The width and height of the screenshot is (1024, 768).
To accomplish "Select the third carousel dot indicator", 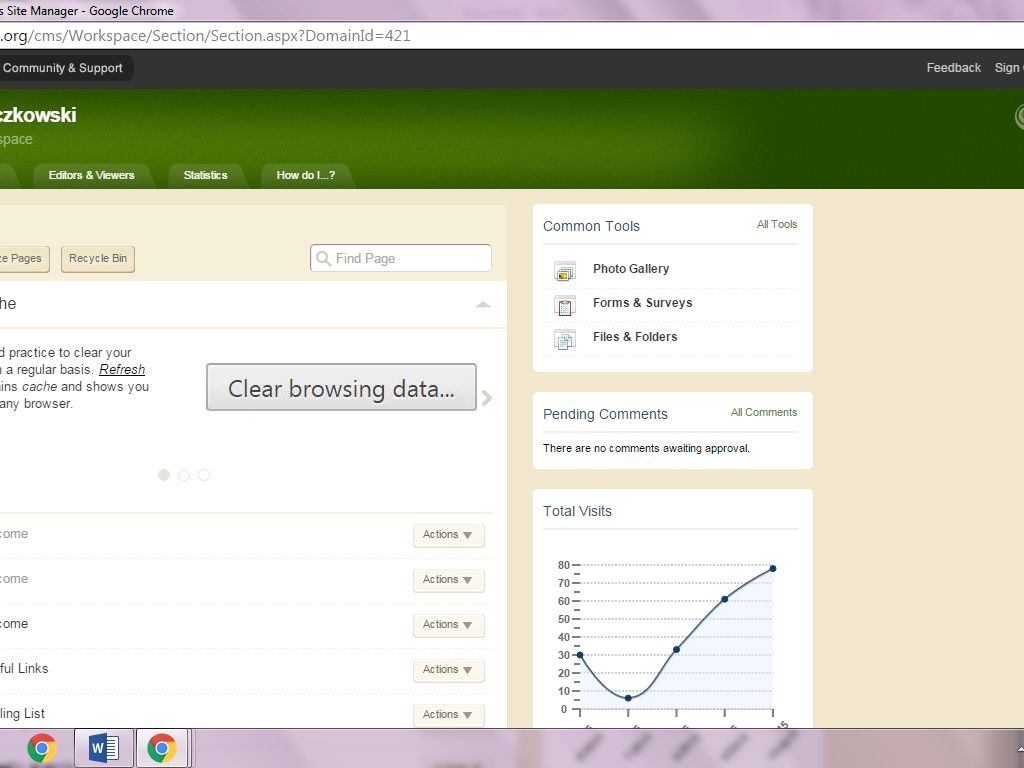I will pyautogui.click(x=204, y=475).
